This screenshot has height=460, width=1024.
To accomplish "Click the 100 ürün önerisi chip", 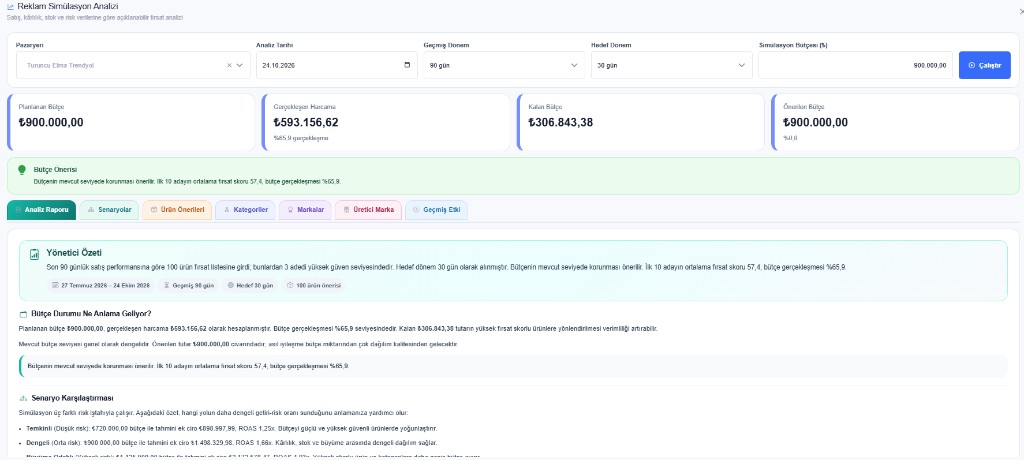I will (313, 286).
